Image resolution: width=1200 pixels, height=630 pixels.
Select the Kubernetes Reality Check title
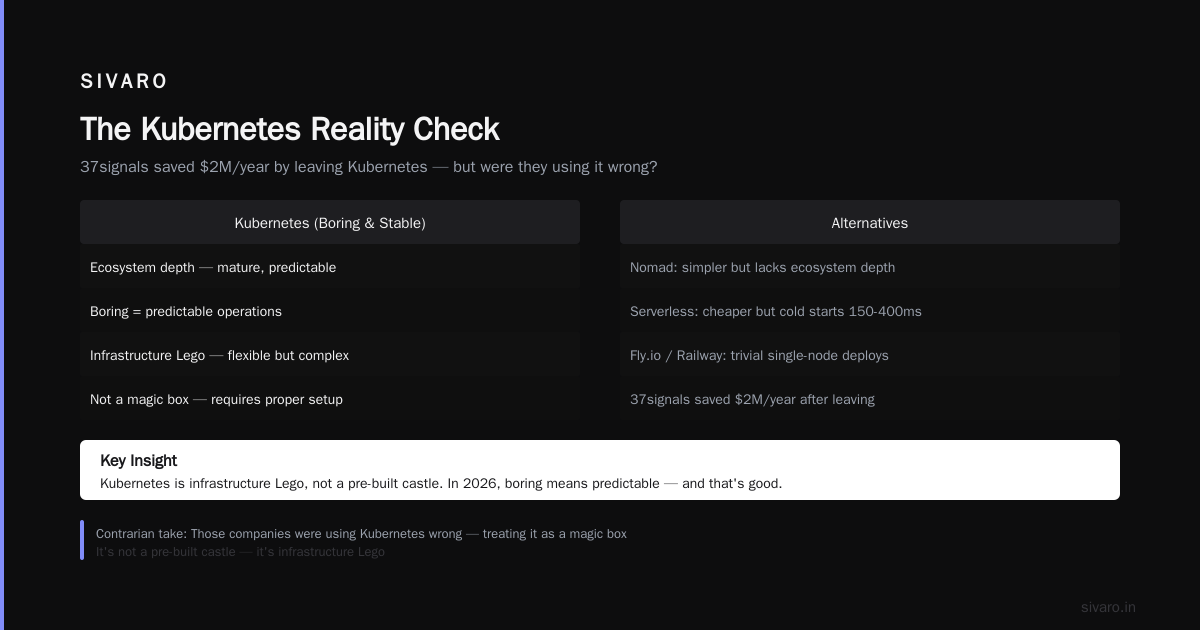point(290,129)
